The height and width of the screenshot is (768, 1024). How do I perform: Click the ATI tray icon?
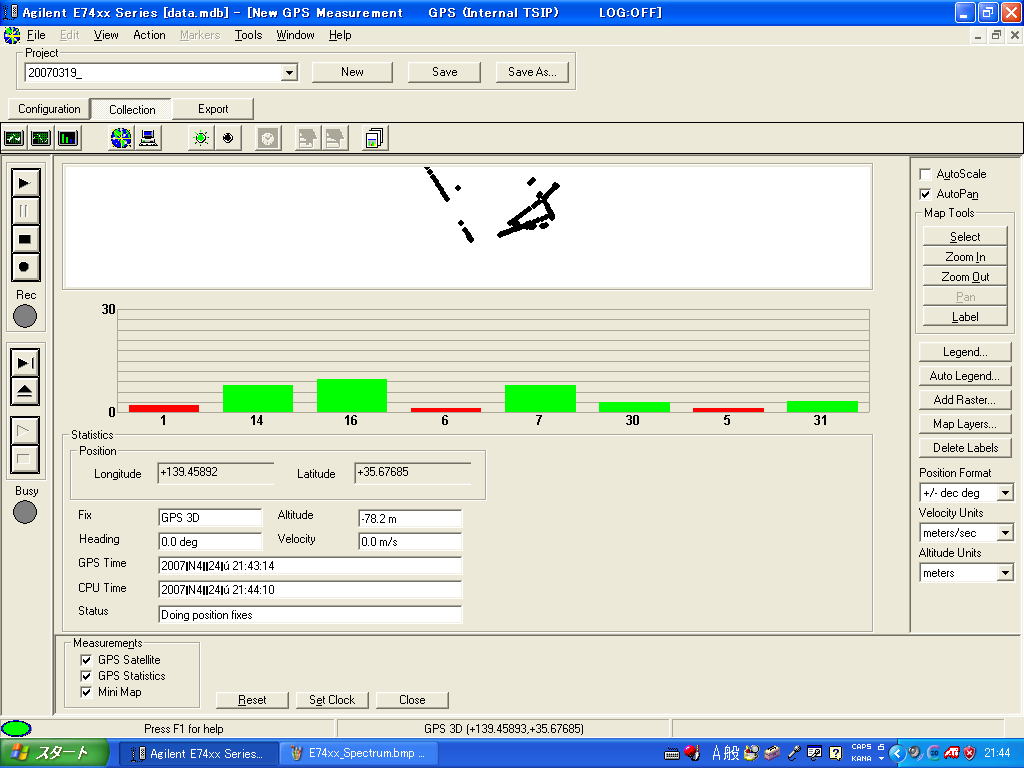point(951,753)
